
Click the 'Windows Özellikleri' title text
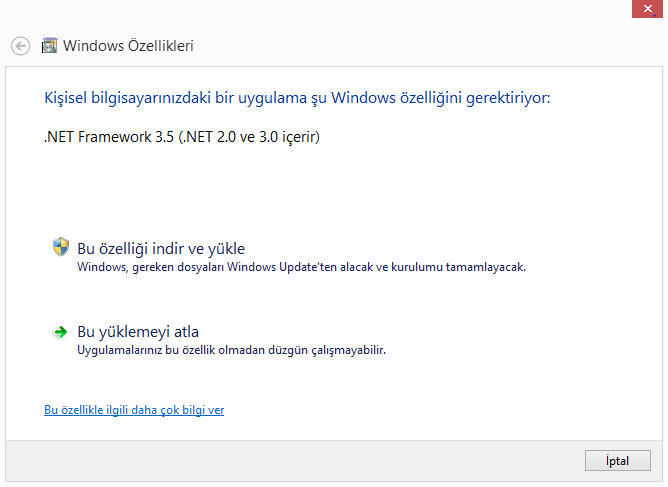pos(128,46)
